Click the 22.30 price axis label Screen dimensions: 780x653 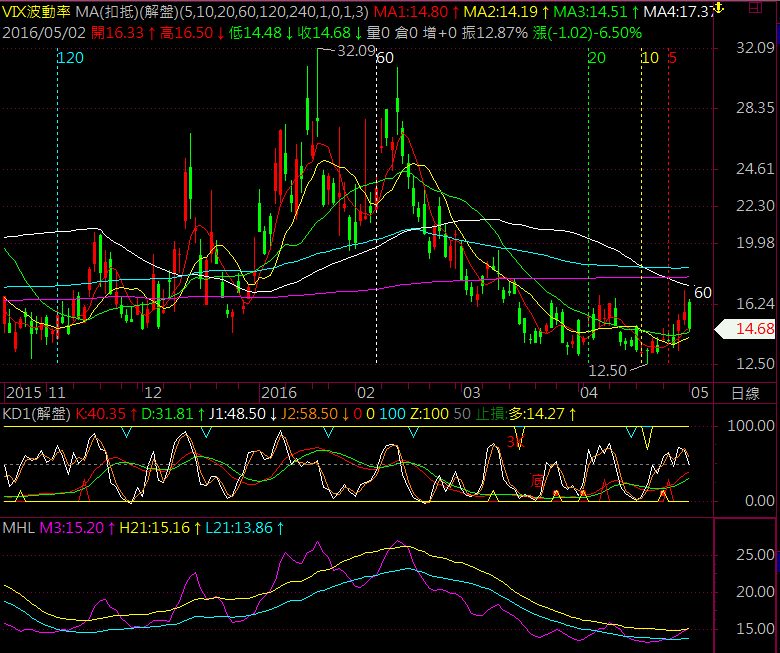point(755,205)
